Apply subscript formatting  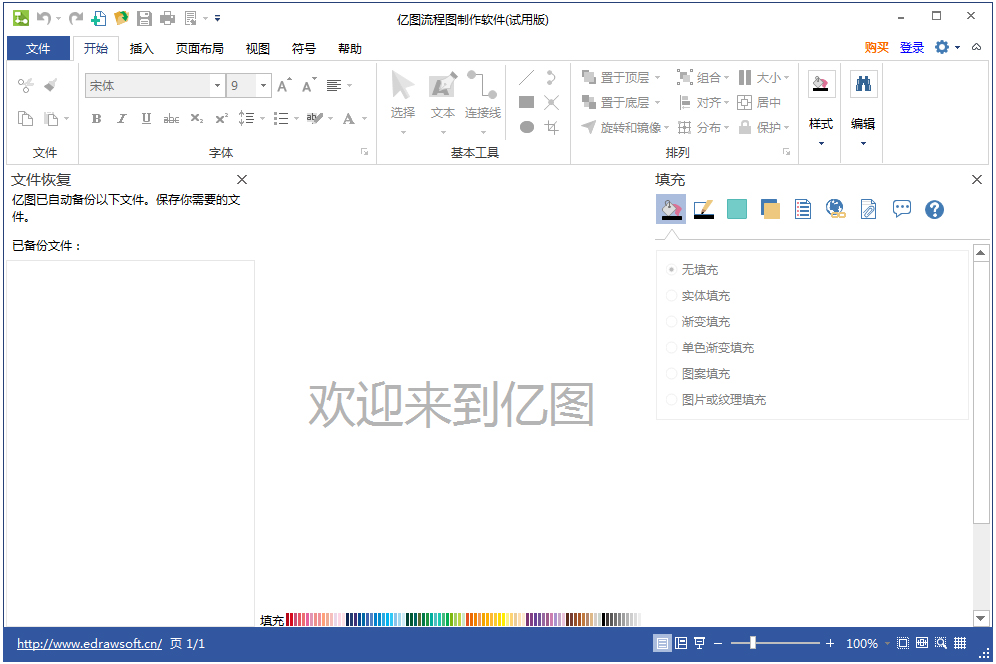click(197, 119)
